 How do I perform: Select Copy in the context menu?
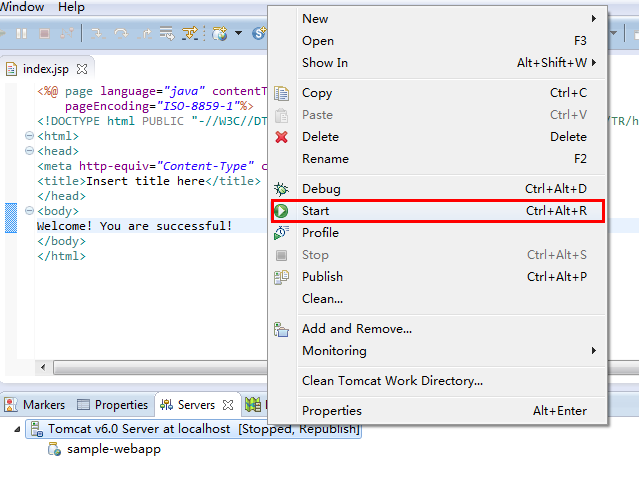[x=439, y=93]
